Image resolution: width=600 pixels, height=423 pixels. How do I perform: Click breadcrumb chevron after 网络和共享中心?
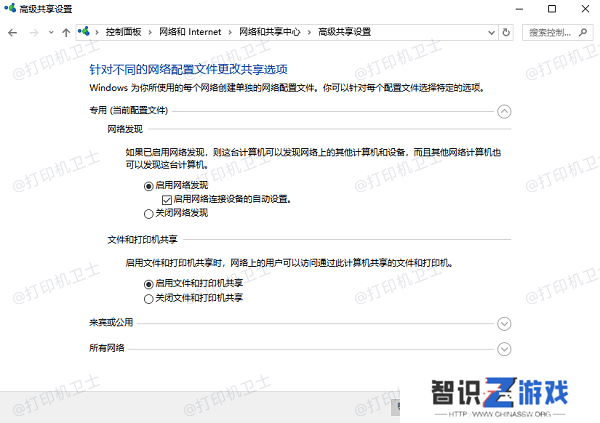click(x=309, y=33)
